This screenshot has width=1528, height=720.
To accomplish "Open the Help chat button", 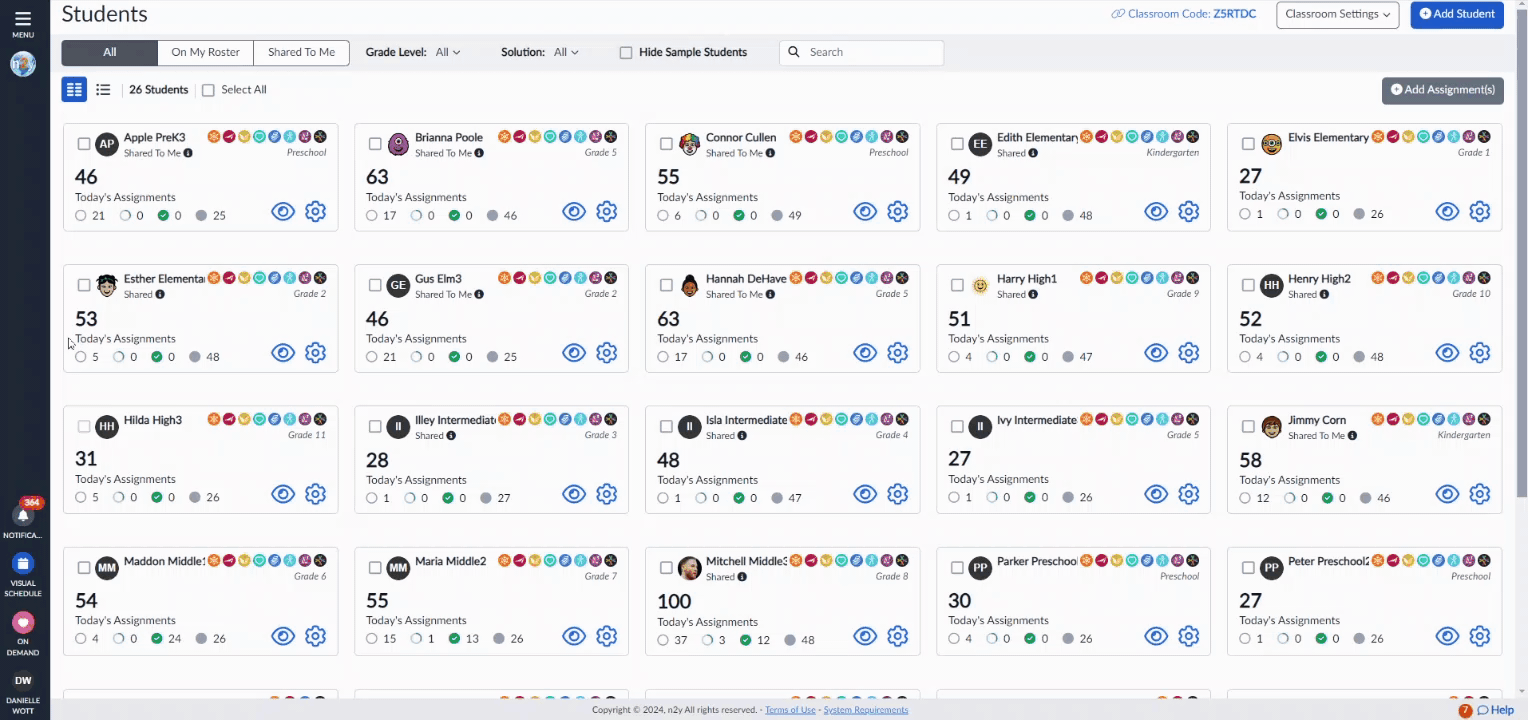I will 1495,710.
